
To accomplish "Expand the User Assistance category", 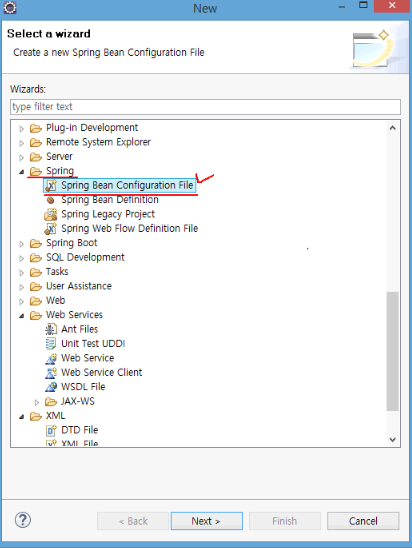I will tap(22, 287).
